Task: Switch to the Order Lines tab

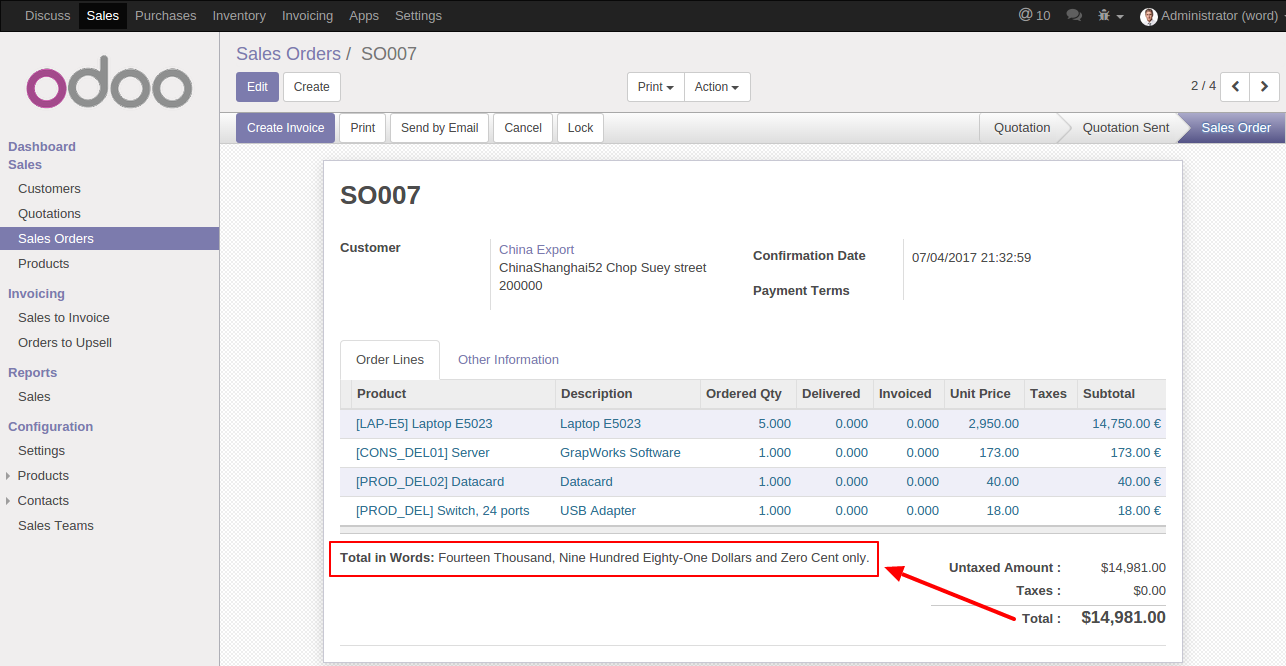Action: [x=390, y=360]
